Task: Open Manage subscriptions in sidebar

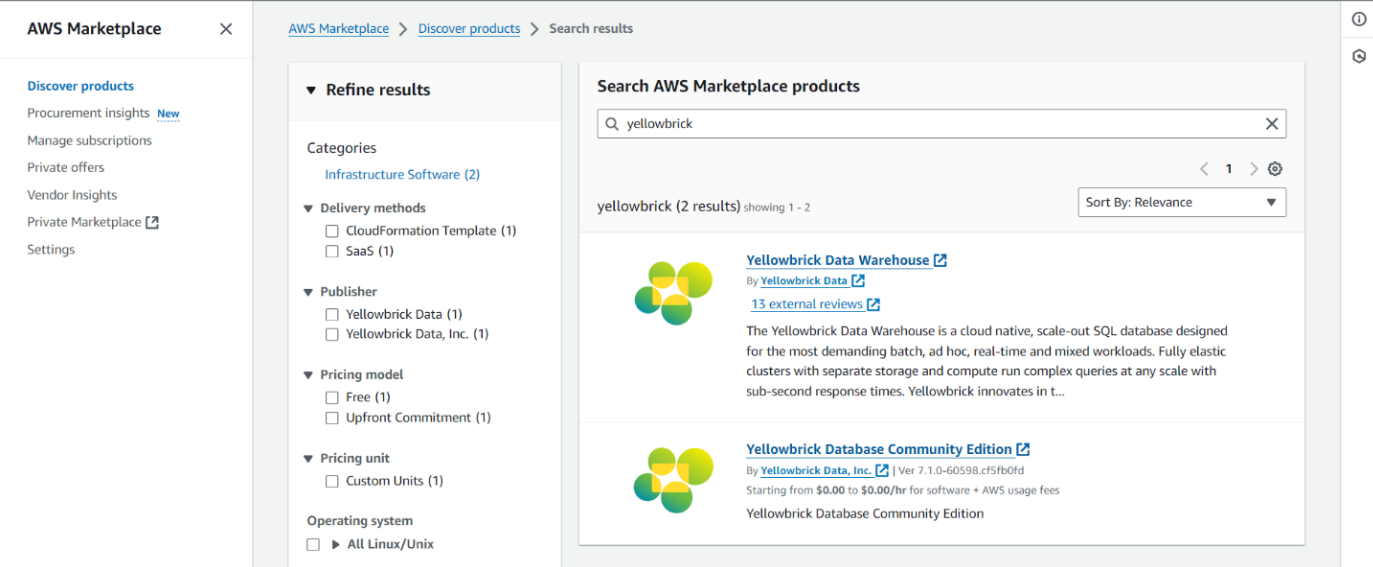Action: tap(89, 141)
